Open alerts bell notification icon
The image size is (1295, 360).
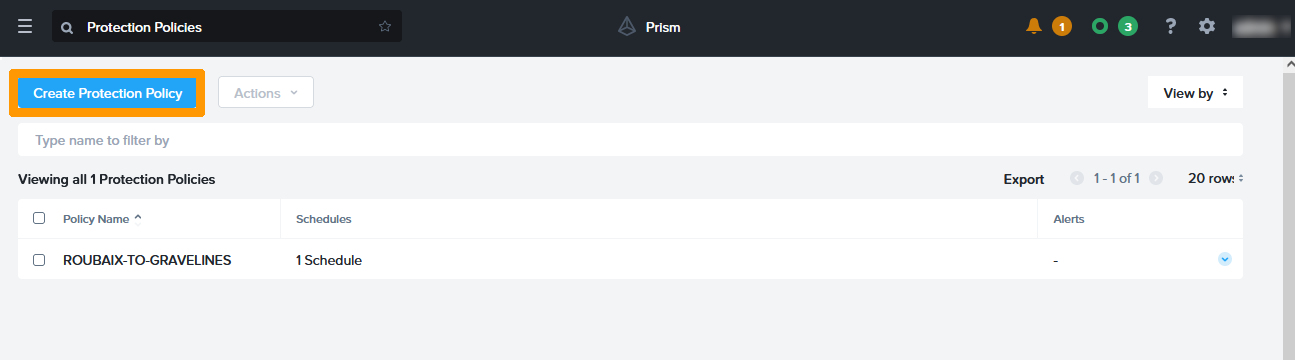pos(1034,27)
